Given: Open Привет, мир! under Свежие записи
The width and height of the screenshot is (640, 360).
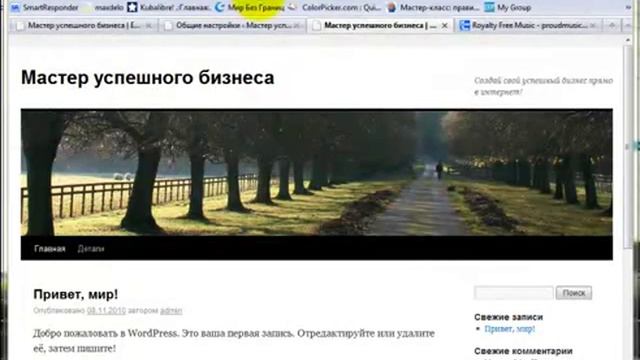Looking at the screenshot, I should pos(510,329).
